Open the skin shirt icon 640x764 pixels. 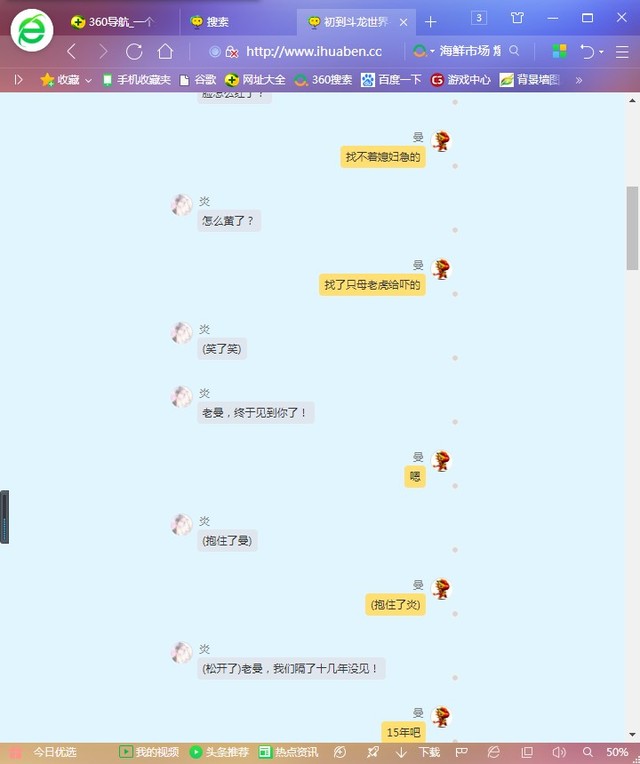pyautogui.click(x=517, y=18)
